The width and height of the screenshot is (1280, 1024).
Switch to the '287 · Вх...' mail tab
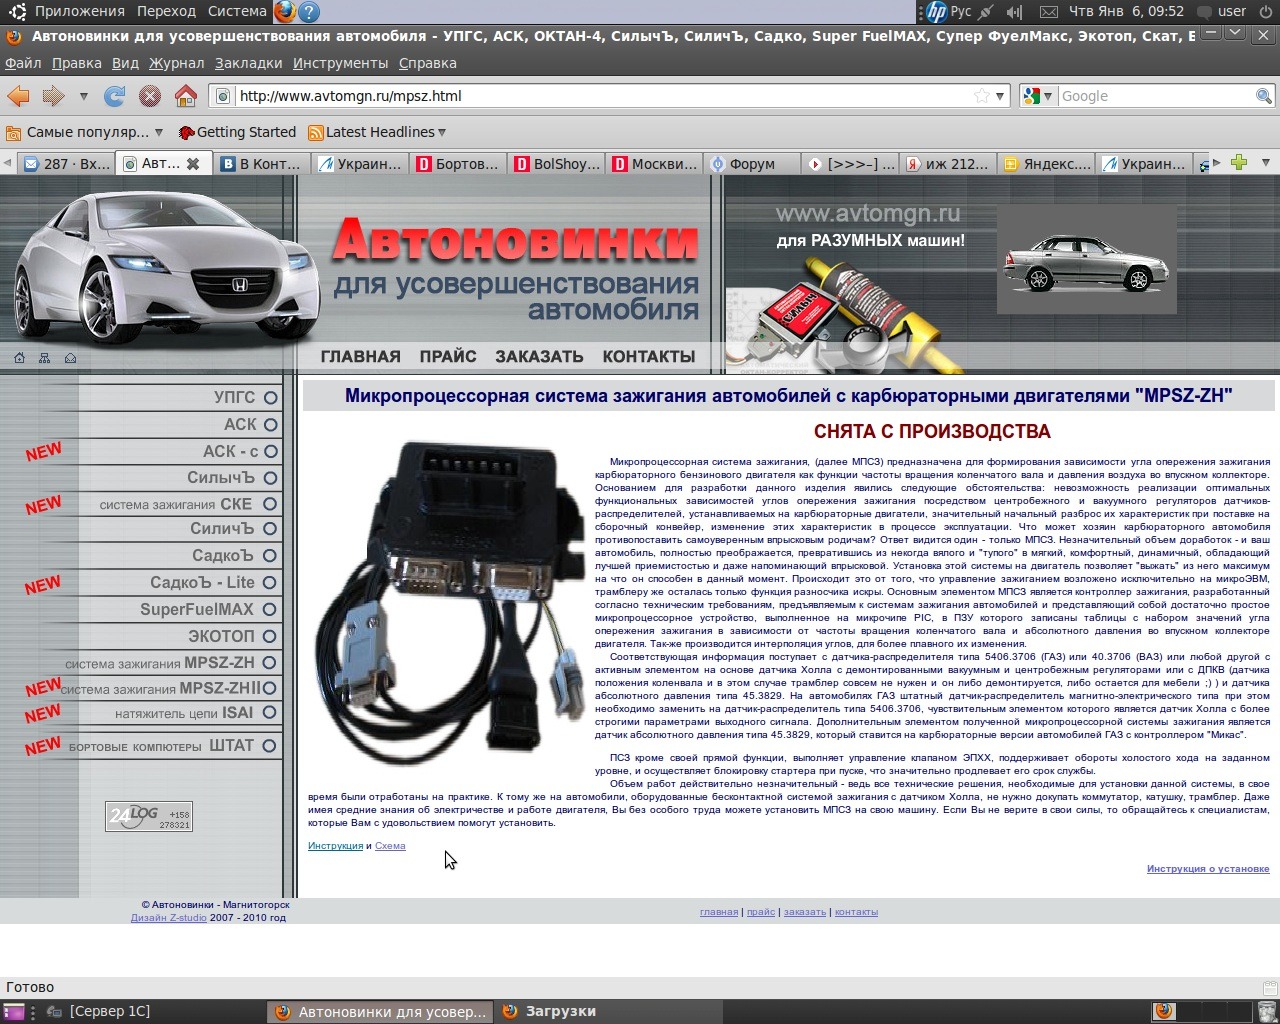(x=66, y=164)
